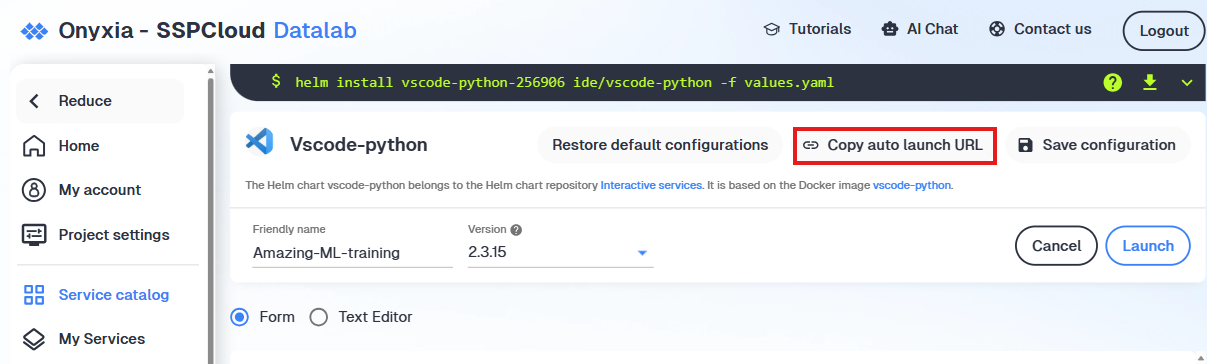The image size is (1207, 364).
Task: Select the Text Editor radio button
Action: [319, 317]
